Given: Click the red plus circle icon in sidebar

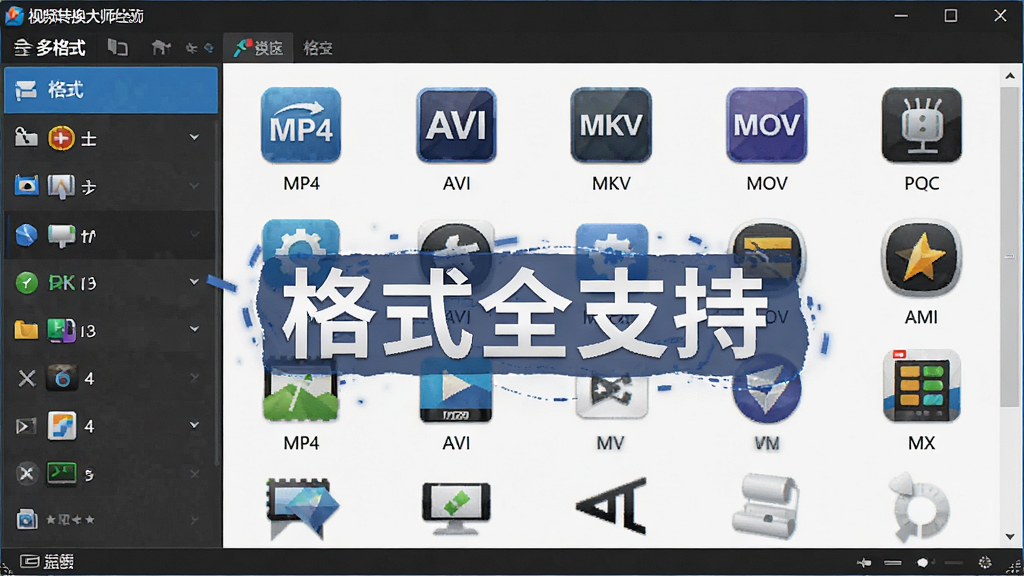Looking at the screenshot, I should pyautogui.click(x=61, y=138).
